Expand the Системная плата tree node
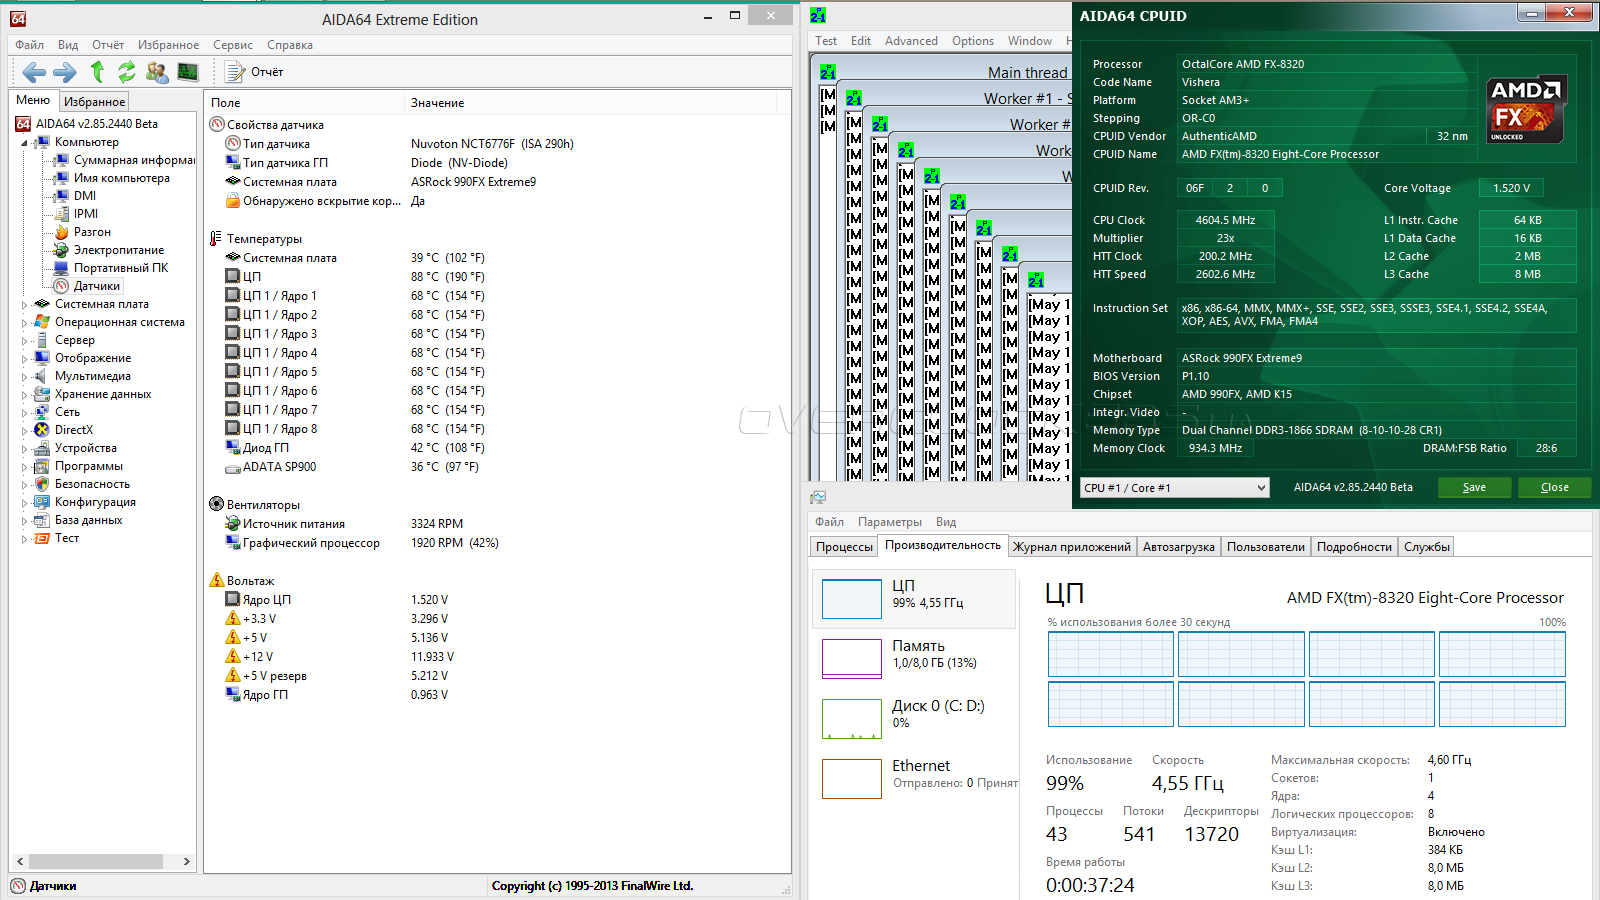 pos(25,305)
